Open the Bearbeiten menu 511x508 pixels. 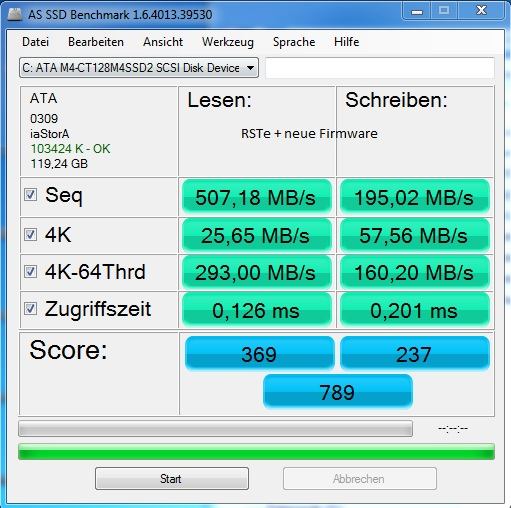pyautogui.click(x=96, y=42)
